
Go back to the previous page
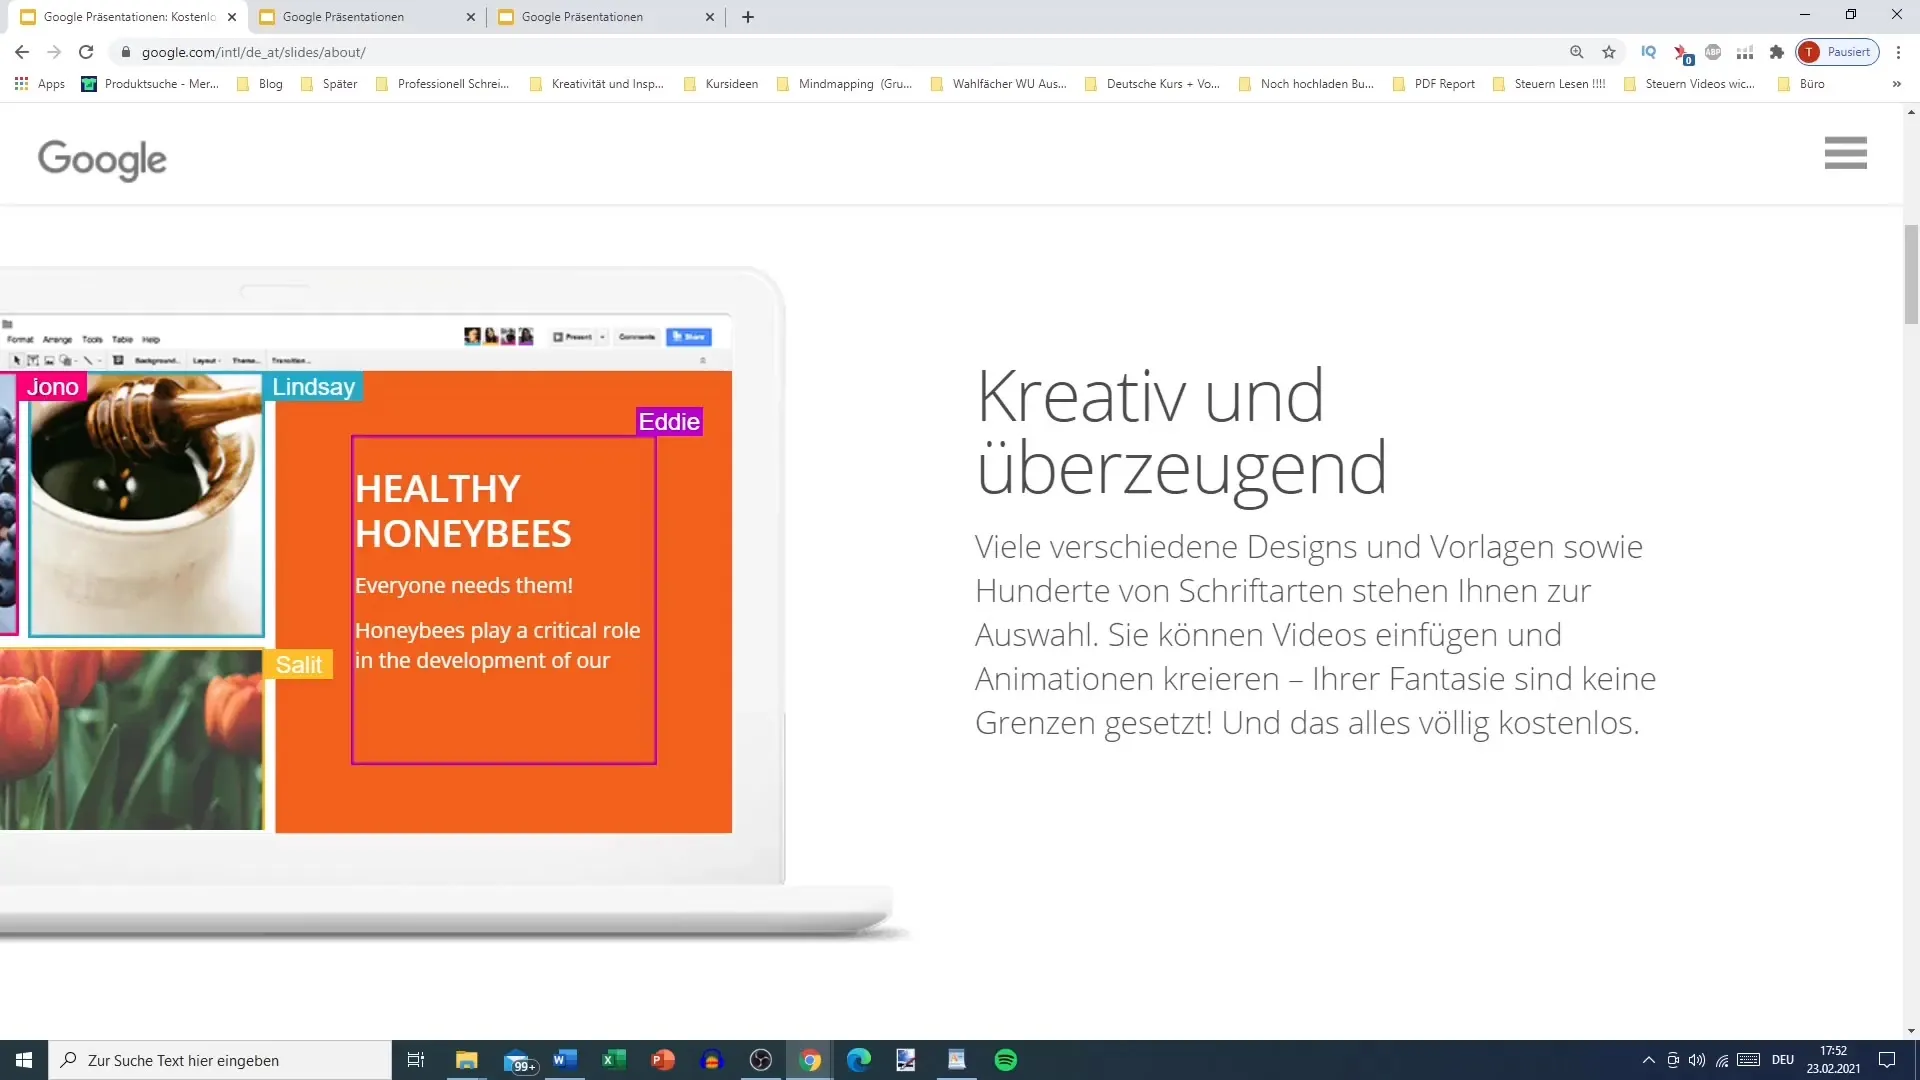22,52
